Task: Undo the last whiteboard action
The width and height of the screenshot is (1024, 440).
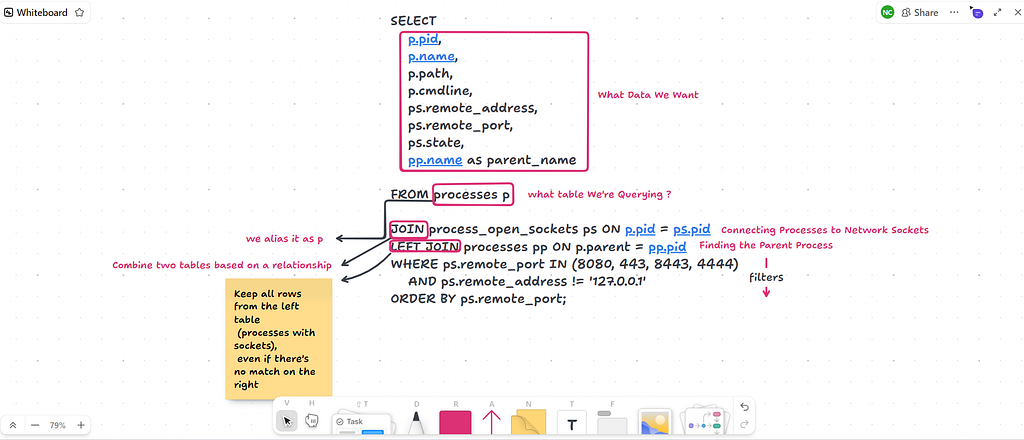Action: click(744, 407)
